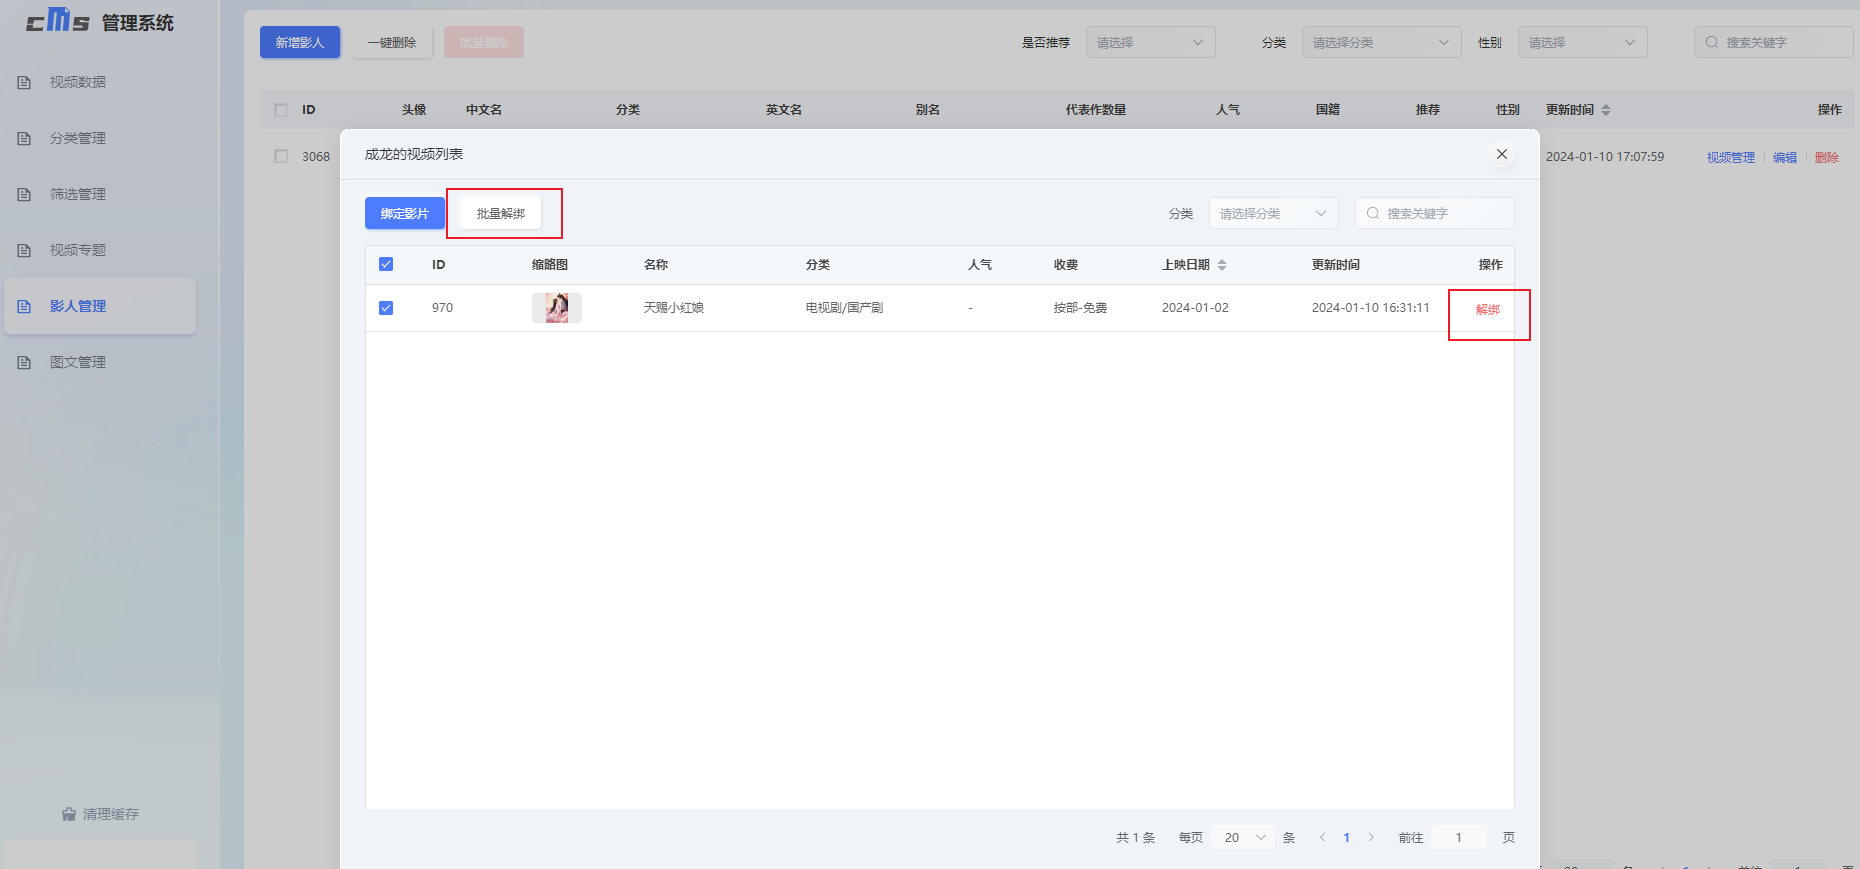Focus the dialog's 搜索关键字 search field
The width and height of the screenshot is (1860, 869).
(x=1434, y=213)
